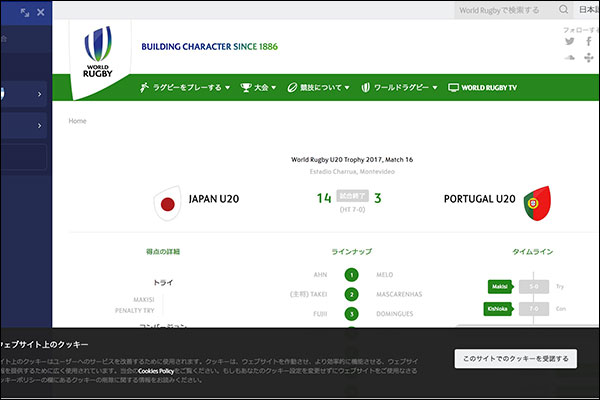Image resolution: width=600 pixels, height=400 pixels.
Task: Open the ワールドラグビー menu
Action: tap(400, 88)
